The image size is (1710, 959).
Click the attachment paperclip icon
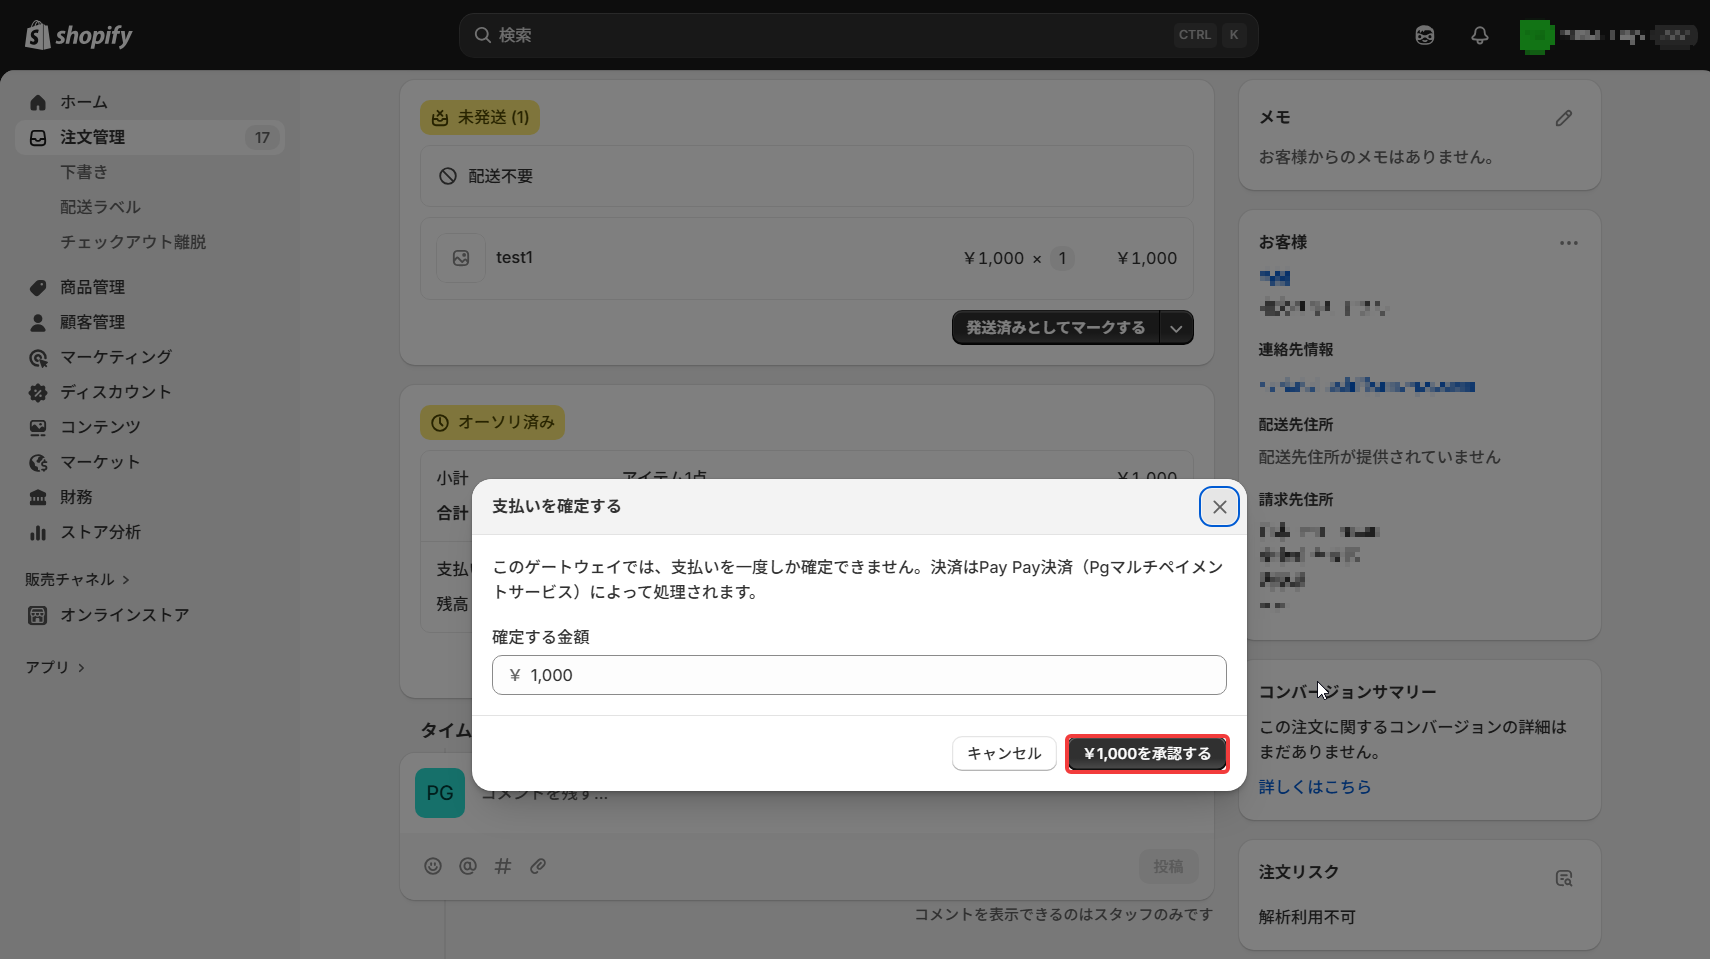[538, 866]
